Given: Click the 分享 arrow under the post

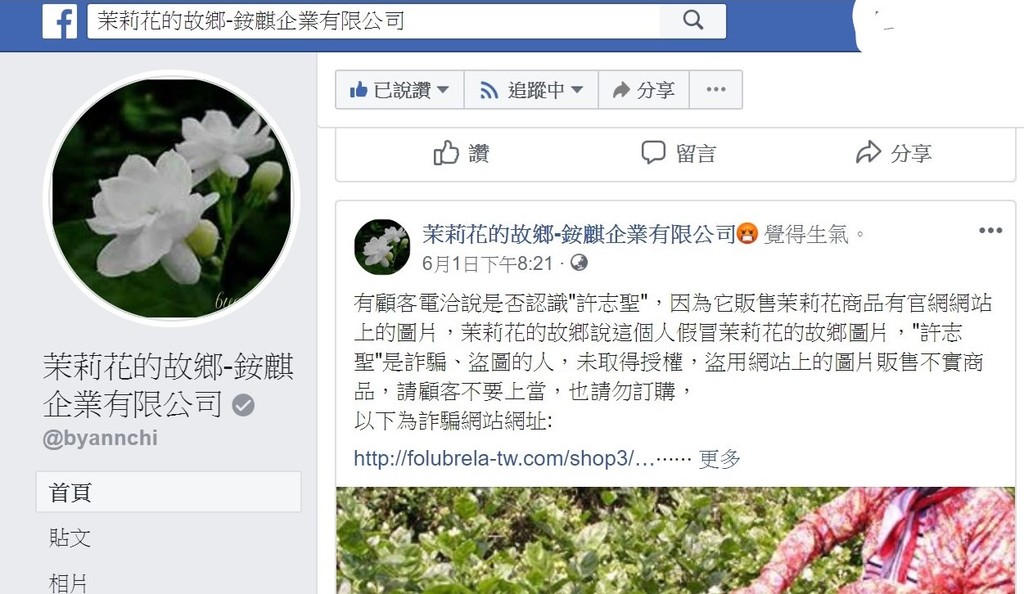Looking at the screenshot, I should [x=869, y=153].
